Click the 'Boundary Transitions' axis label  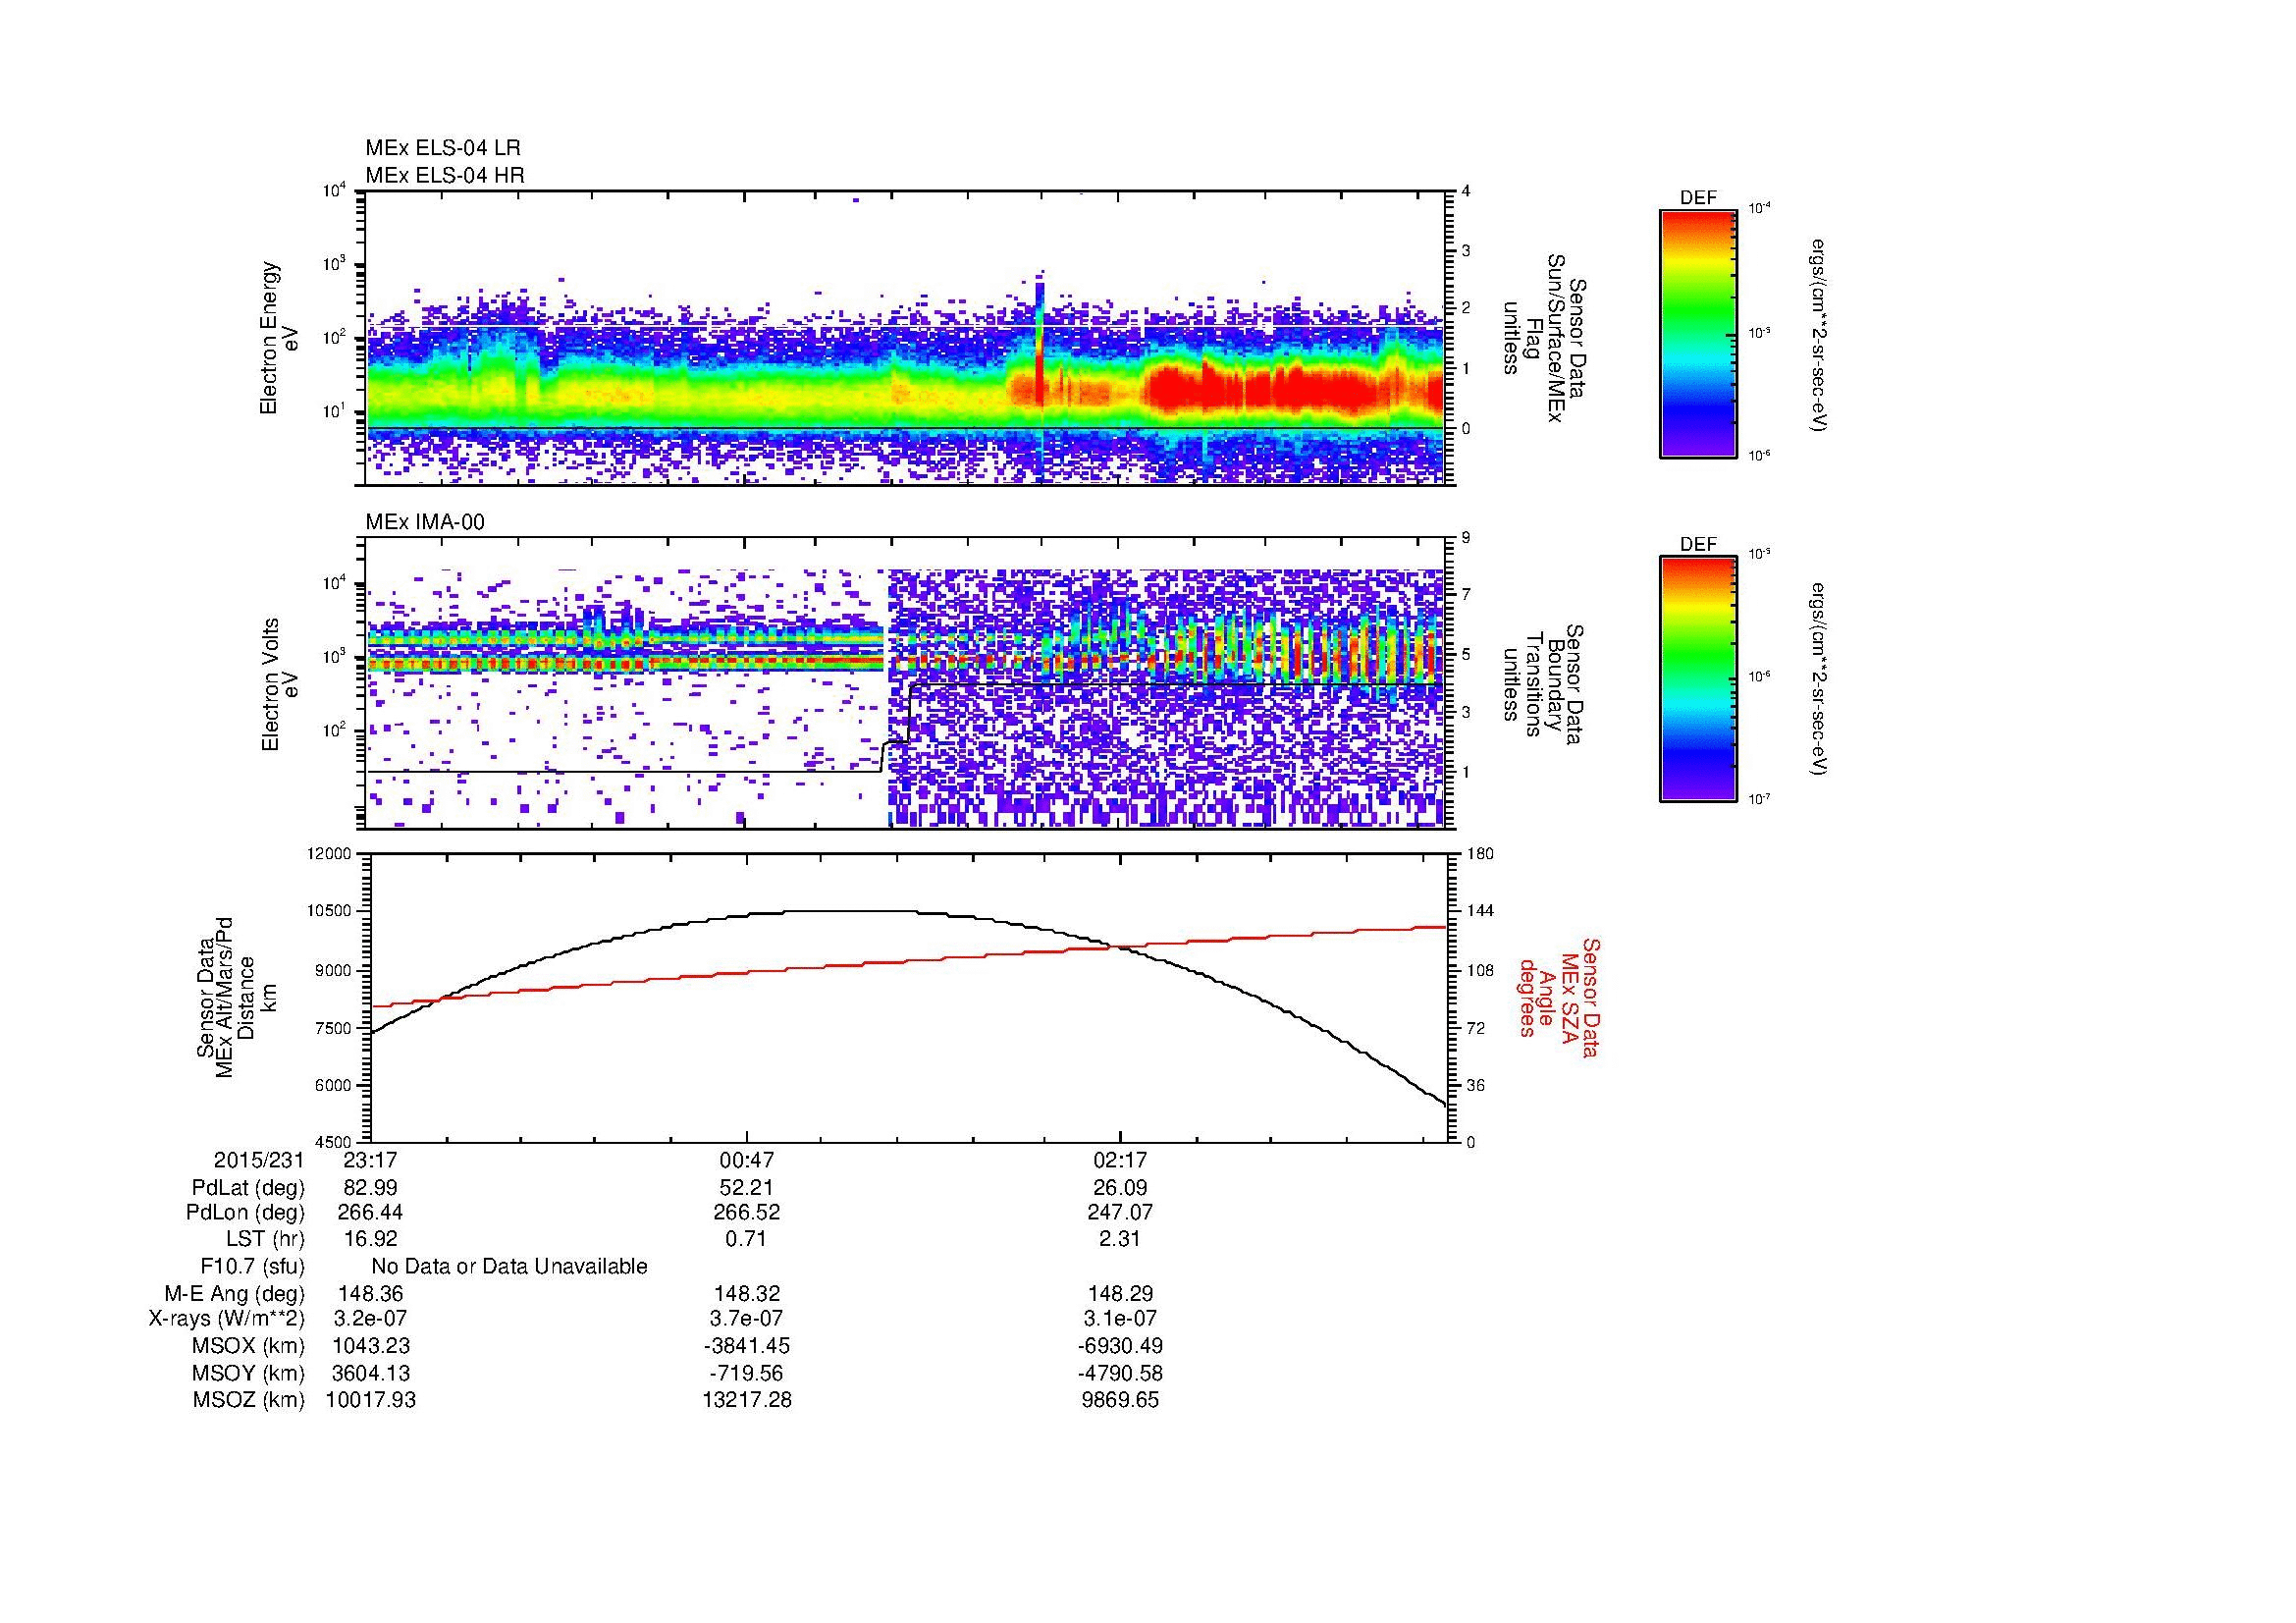tap(1545, 685)
